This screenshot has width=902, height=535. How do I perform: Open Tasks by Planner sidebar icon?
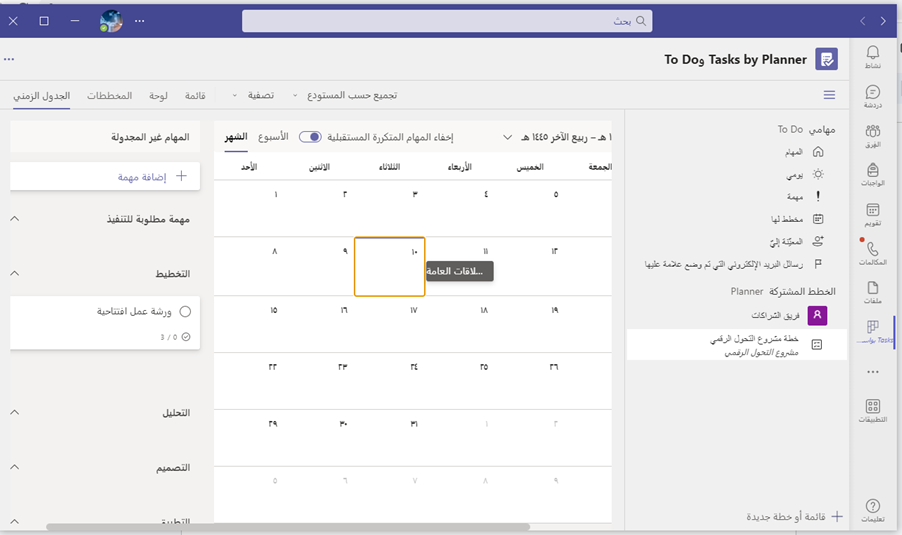pyautogui.click(x=873, y=332)
